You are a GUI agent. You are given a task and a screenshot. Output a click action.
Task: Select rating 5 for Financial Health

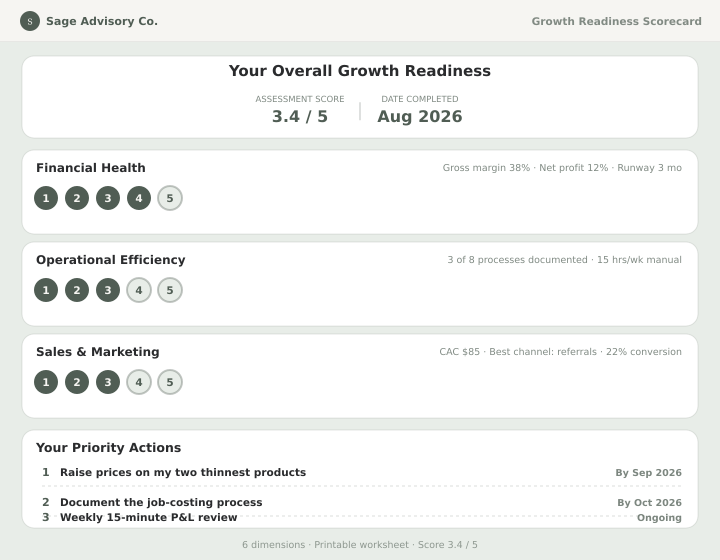[x=170, y=198]
